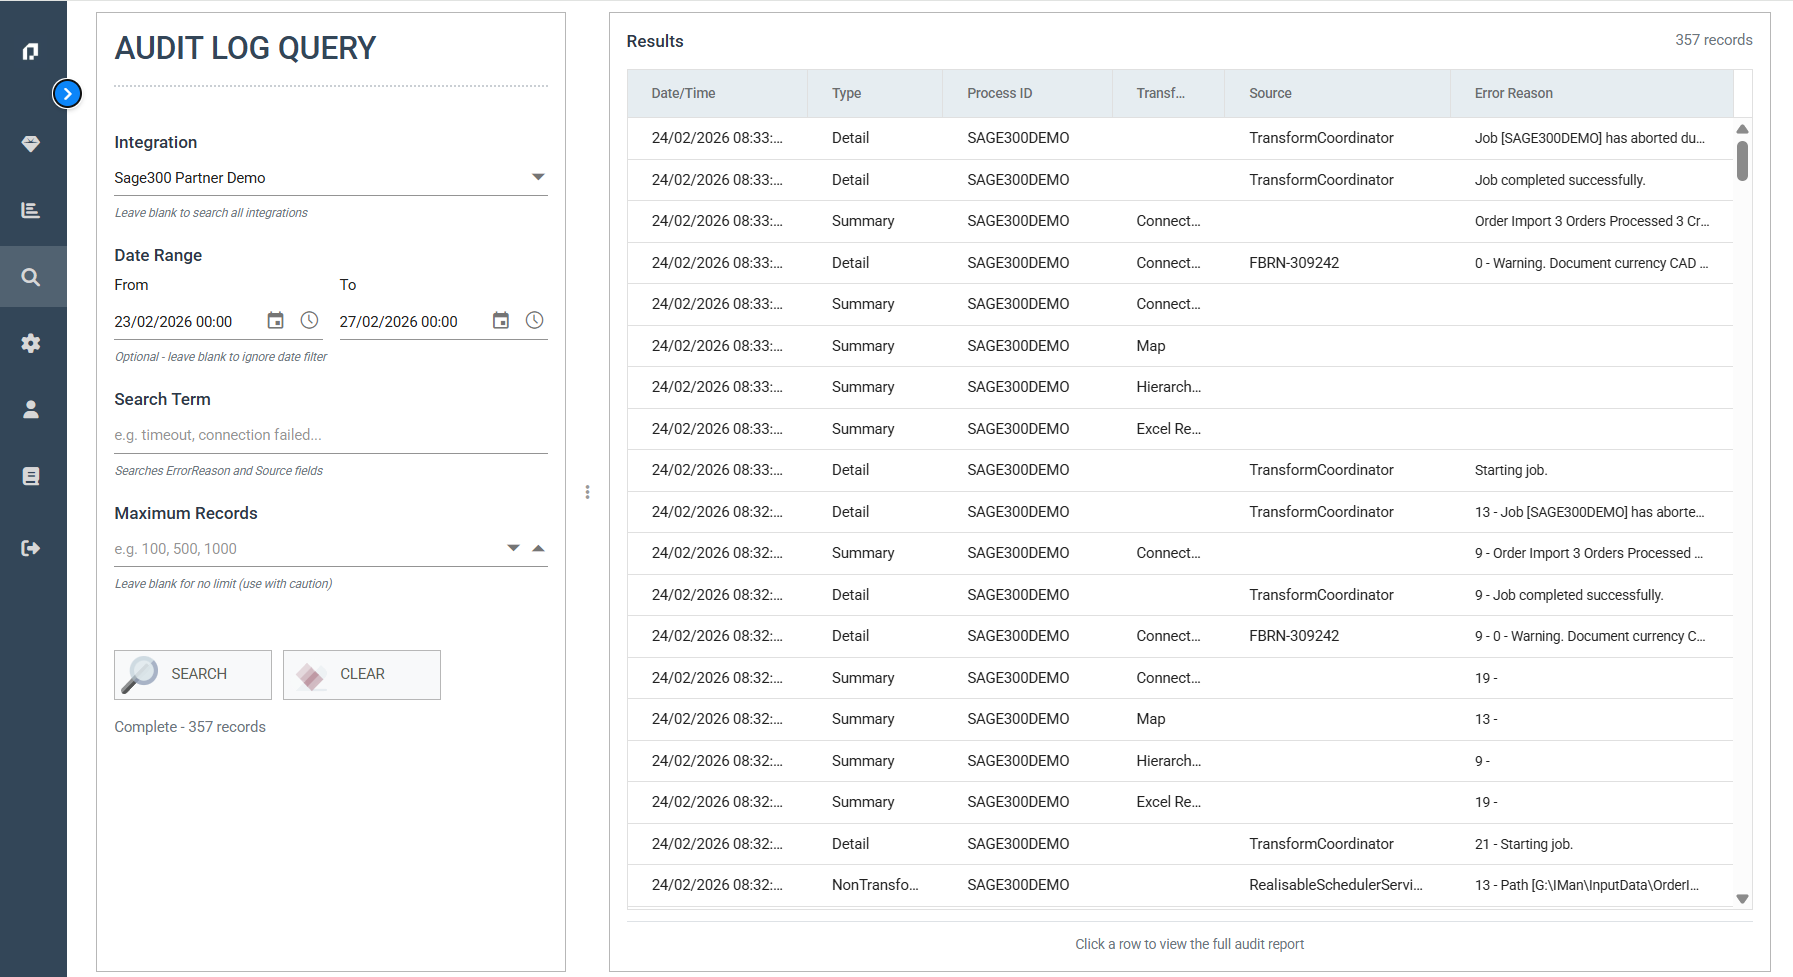Click the Error Reason column header
The width and height of the screenshot is (1793, 977).
[x=1513, y=93]
